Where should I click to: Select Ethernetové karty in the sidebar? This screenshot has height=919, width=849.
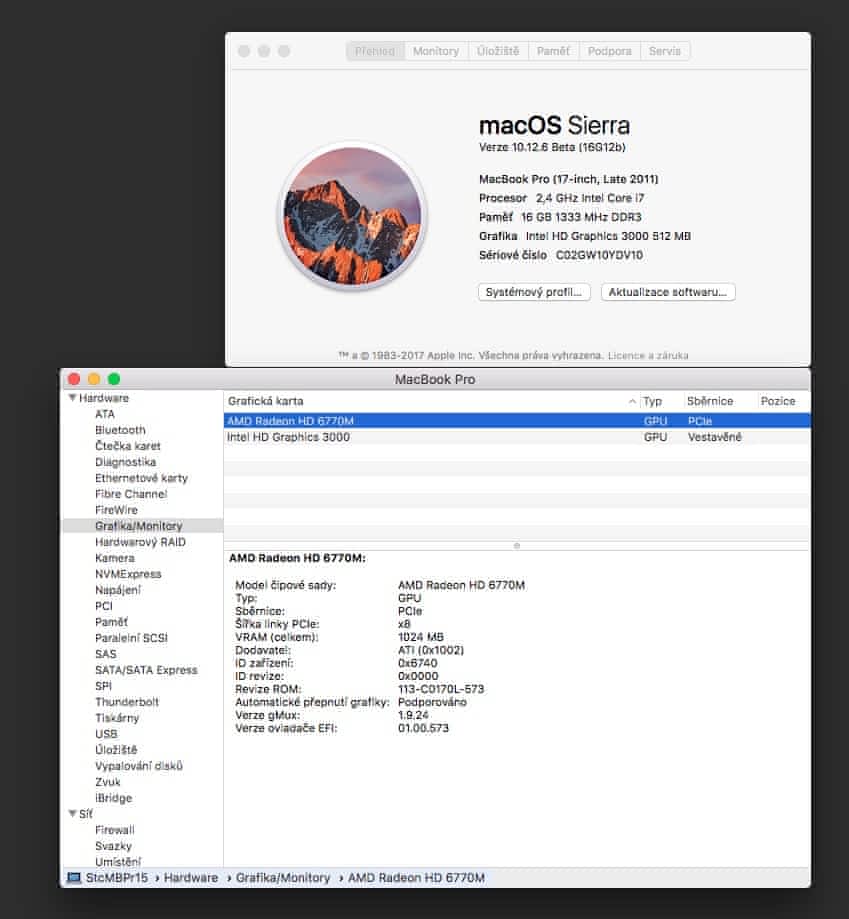(x=141, y=478)
